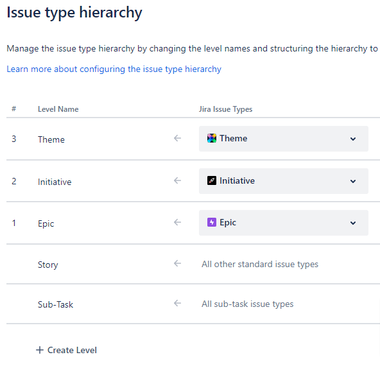
Task: Click the left arrow beside Sub-Task level
Action: tap(177, 303)
